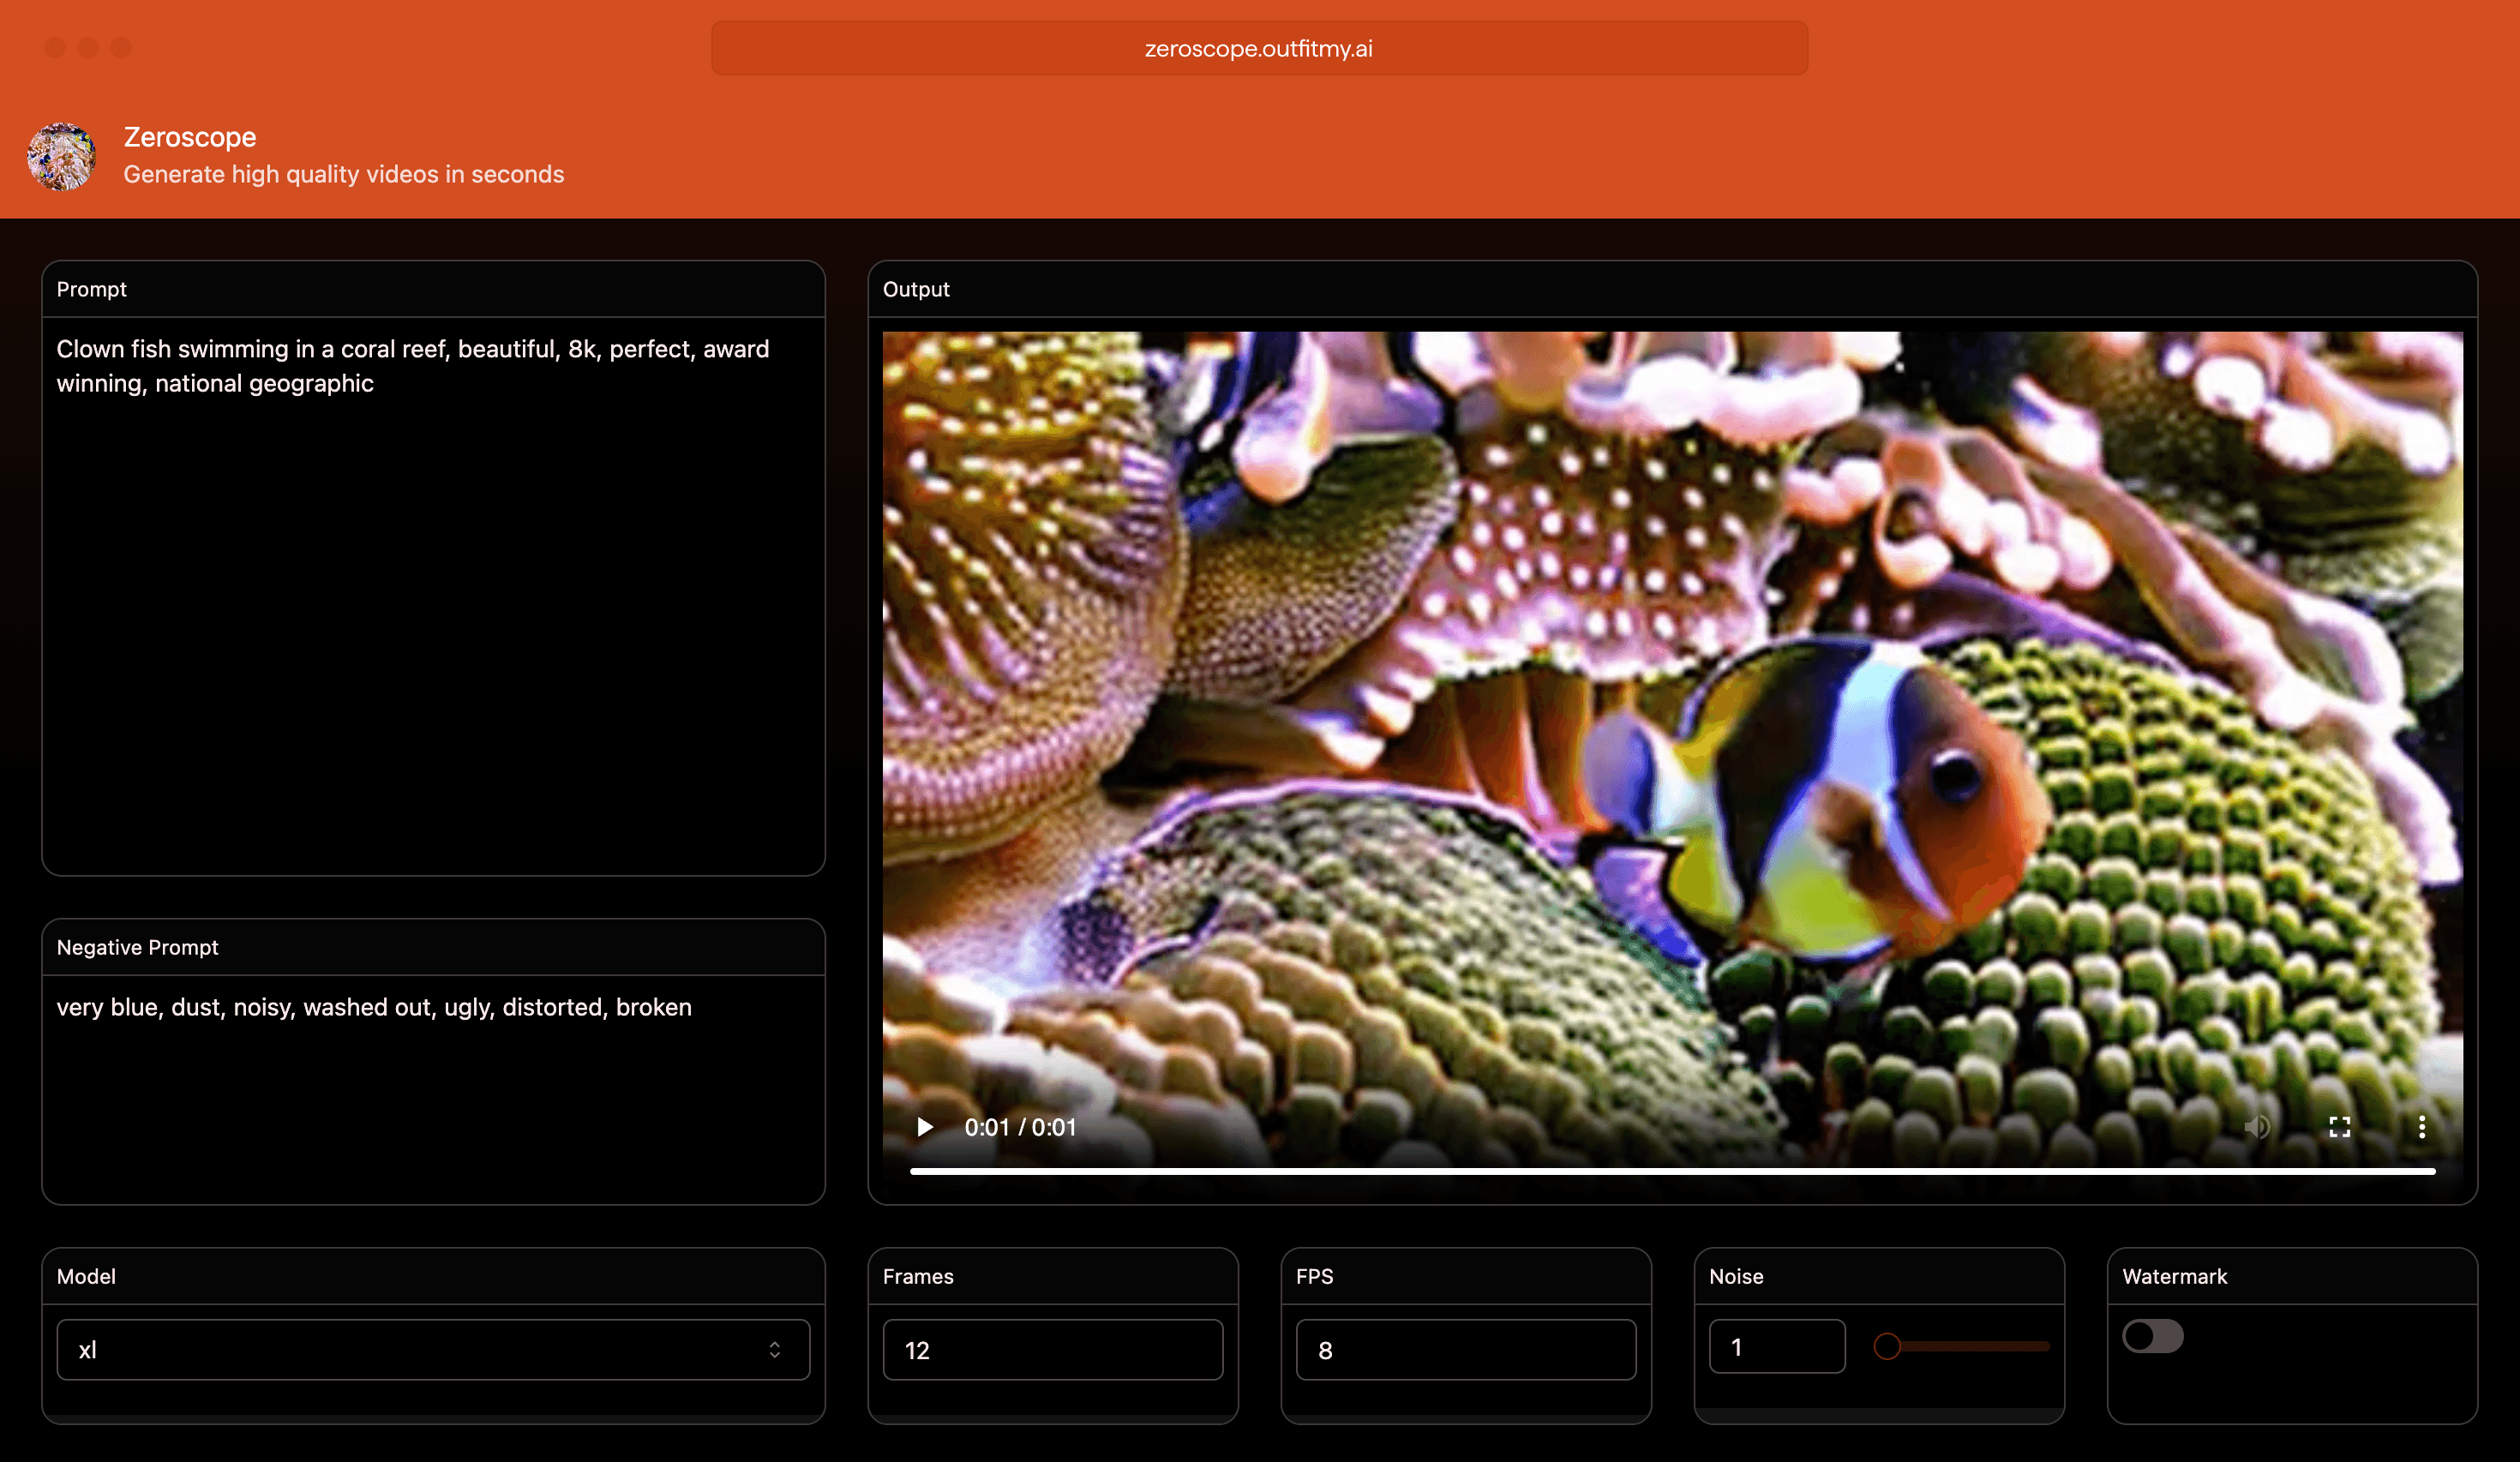
Task: Click the Zeroscope heading in the header
Action: (x=190, y=137)
